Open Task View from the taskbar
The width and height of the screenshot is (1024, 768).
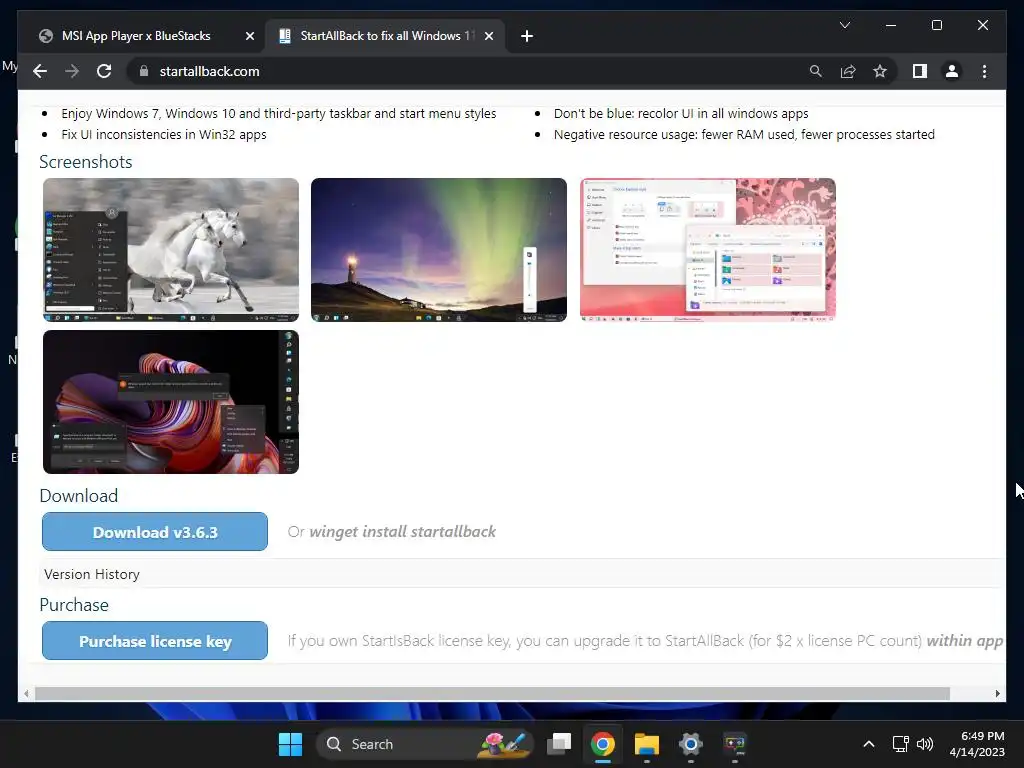(559, 744)
